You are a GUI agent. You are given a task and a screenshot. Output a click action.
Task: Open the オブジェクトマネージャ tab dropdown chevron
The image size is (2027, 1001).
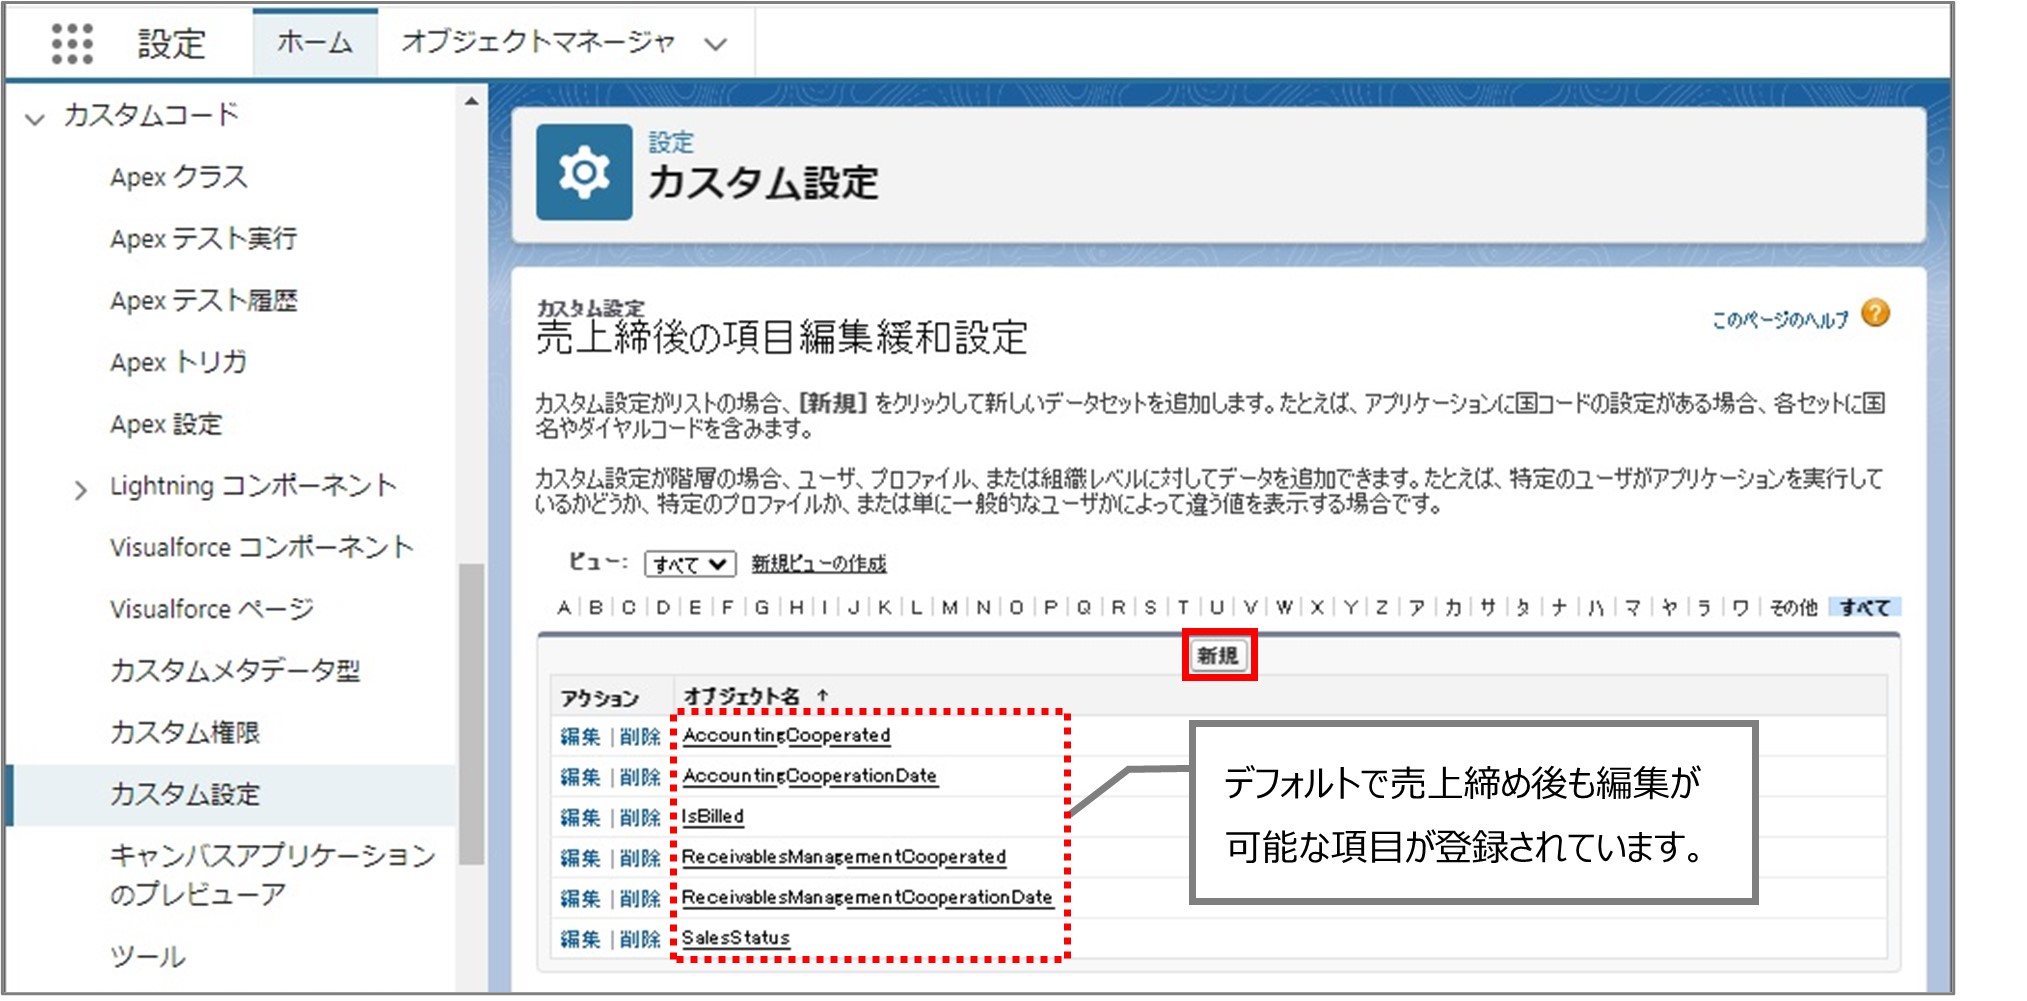715,43
